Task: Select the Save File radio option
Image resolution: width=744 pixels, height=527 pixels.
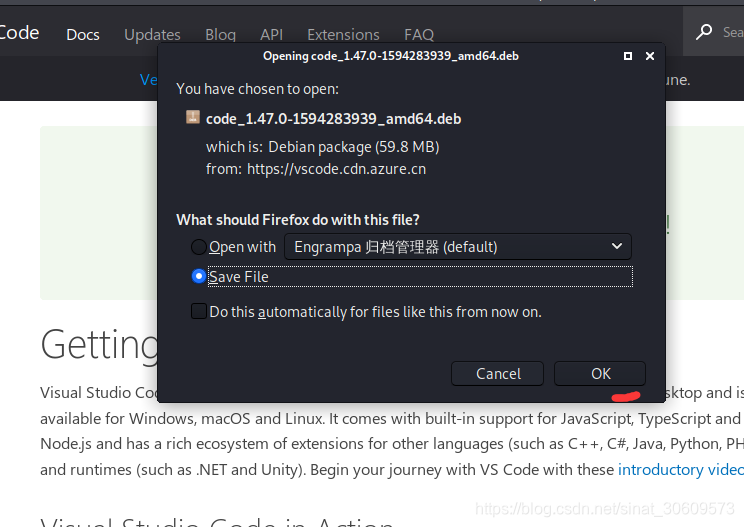Action: [x=199, y=276]
